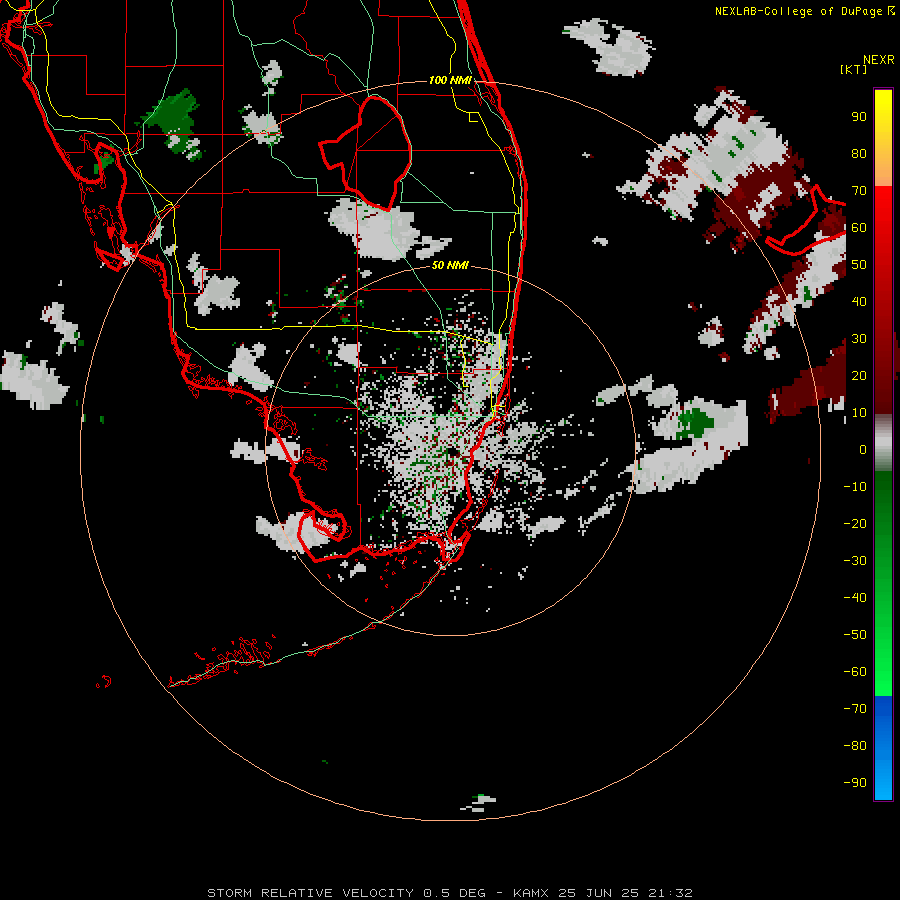Click the 50 value on the velocity scale

[859, 265]
